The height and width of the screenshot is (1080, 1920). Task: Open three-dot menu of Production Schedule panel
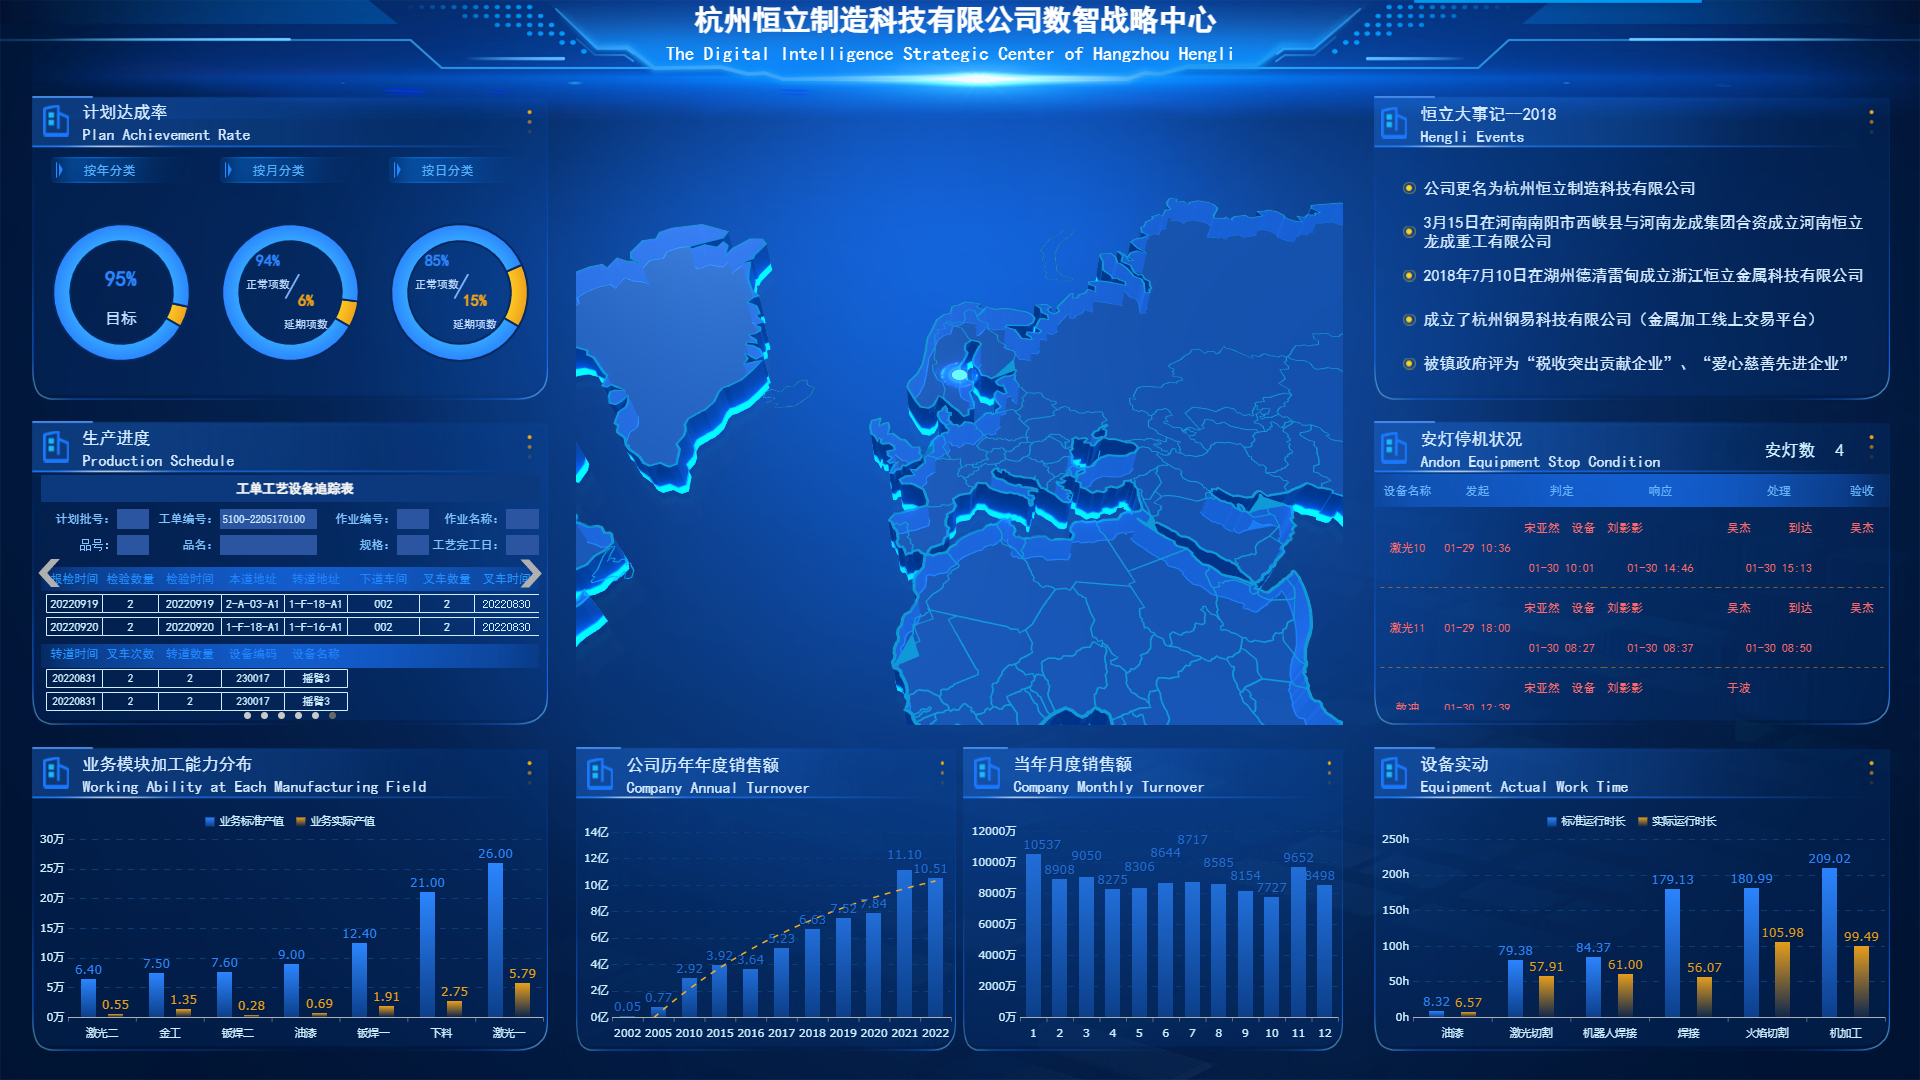(529, 445)
